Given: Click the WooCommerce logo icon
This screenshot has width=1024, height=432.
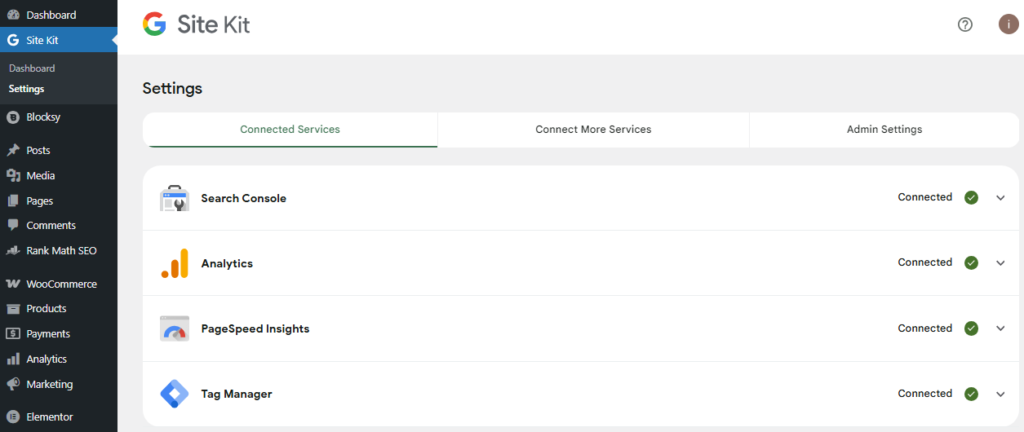Looking at the screenshot, I should [x=12, y=284].
